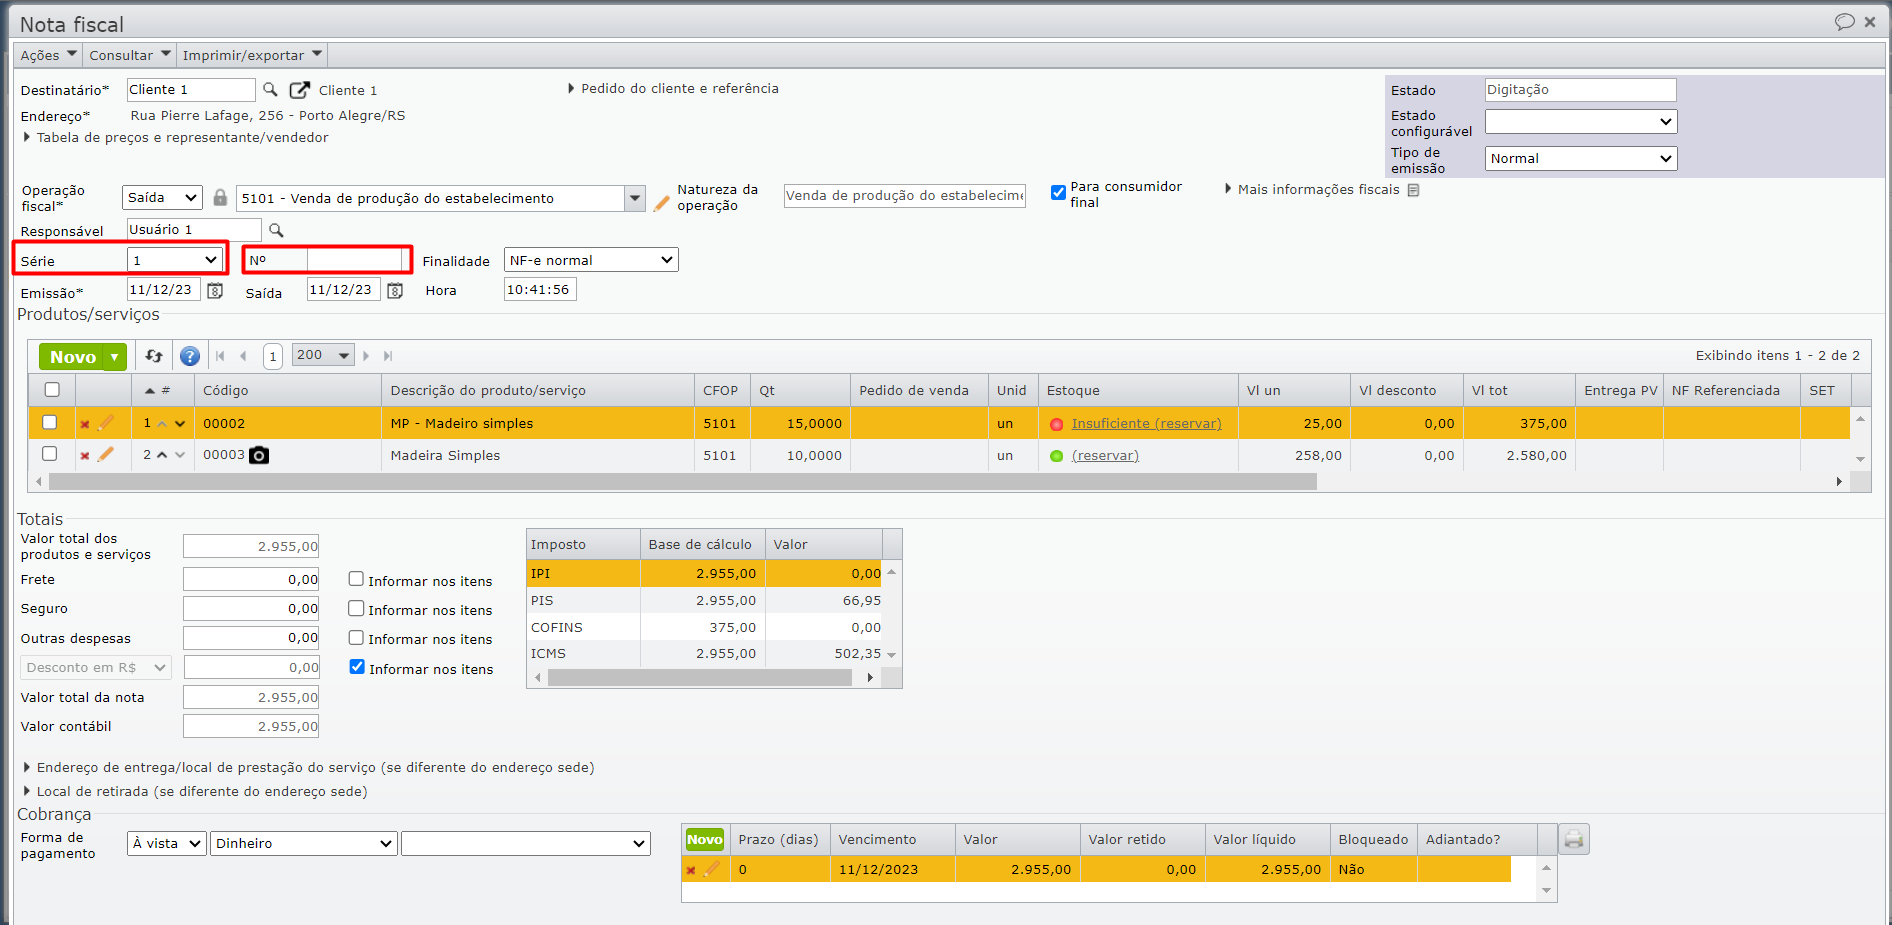Open the Imprimir/exportar menu
Viewport: 1892px width, 925px height.
pos(252,55)
